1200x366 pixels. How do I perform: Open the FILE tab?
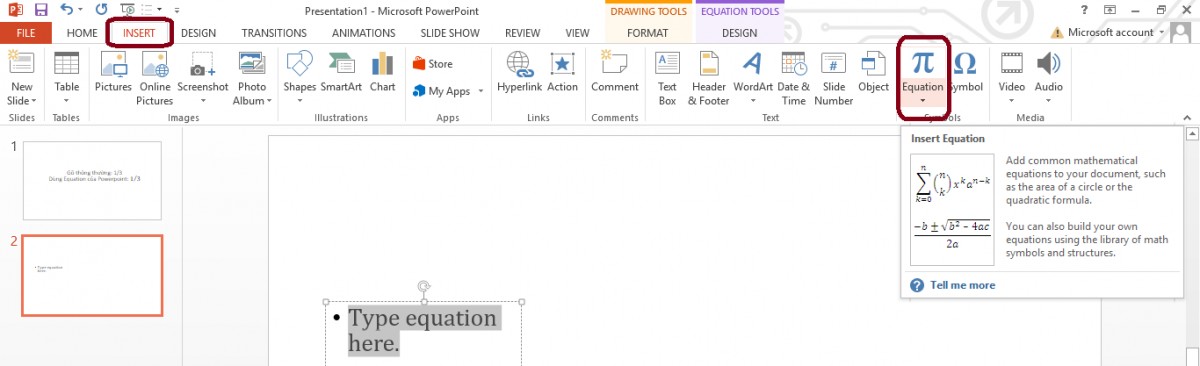coord(27,33)
